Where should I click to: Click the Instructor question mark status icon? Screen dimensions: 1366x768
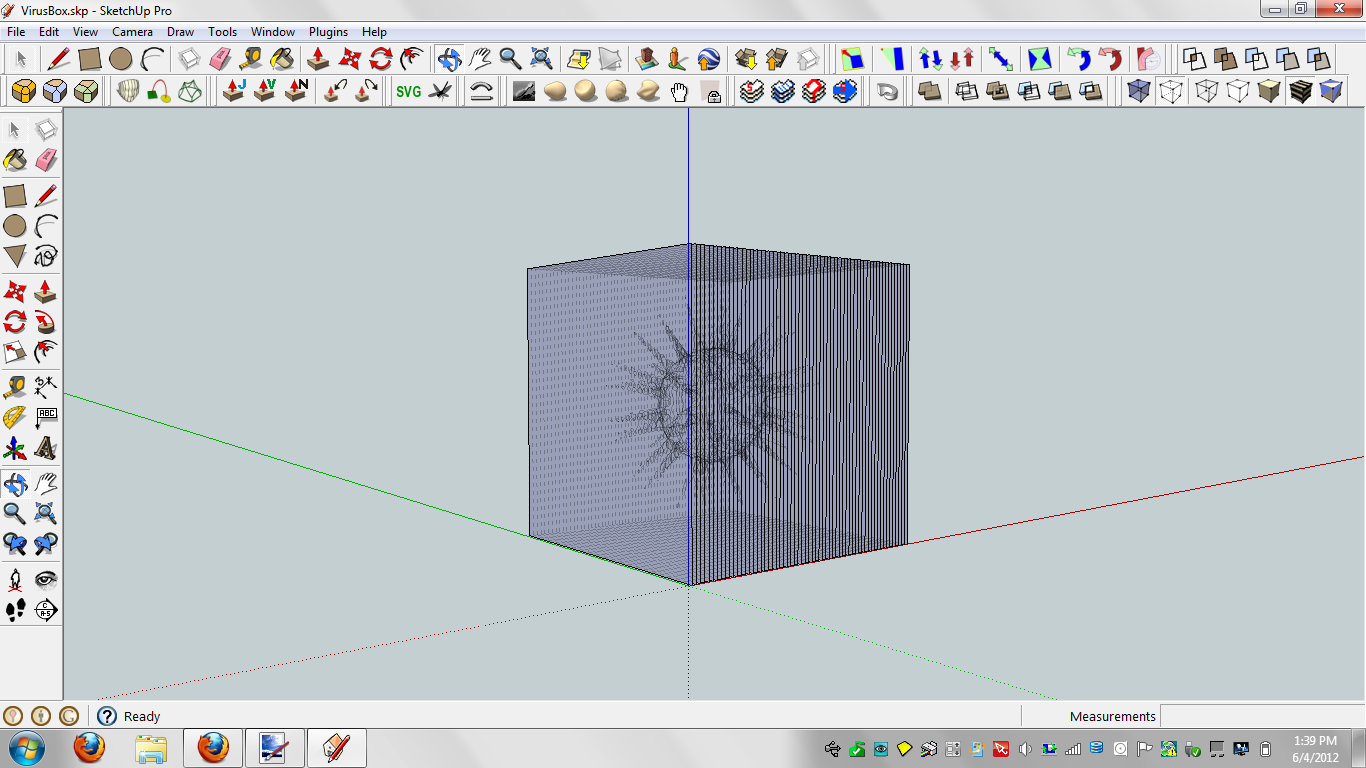[x=106, y=716]
